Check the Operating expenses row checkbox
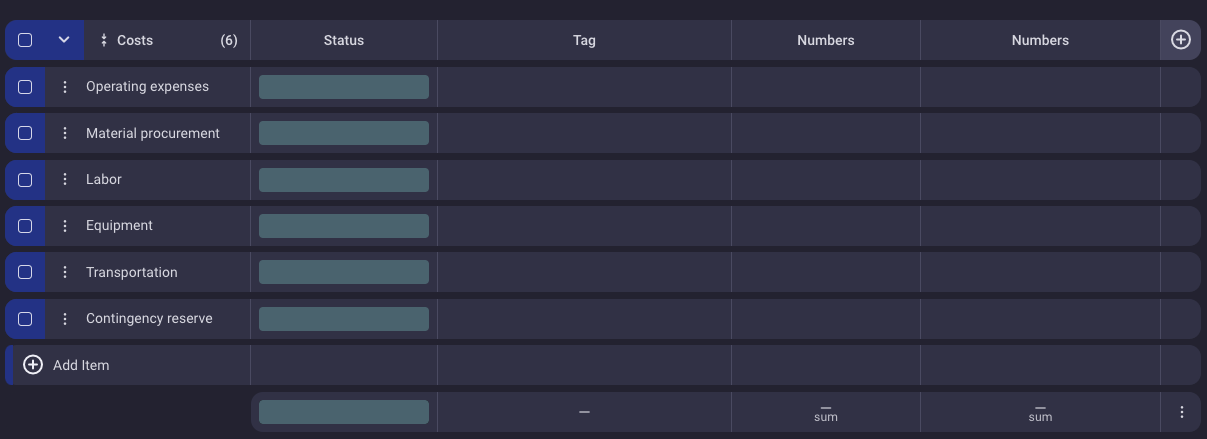 coord(25,87)
